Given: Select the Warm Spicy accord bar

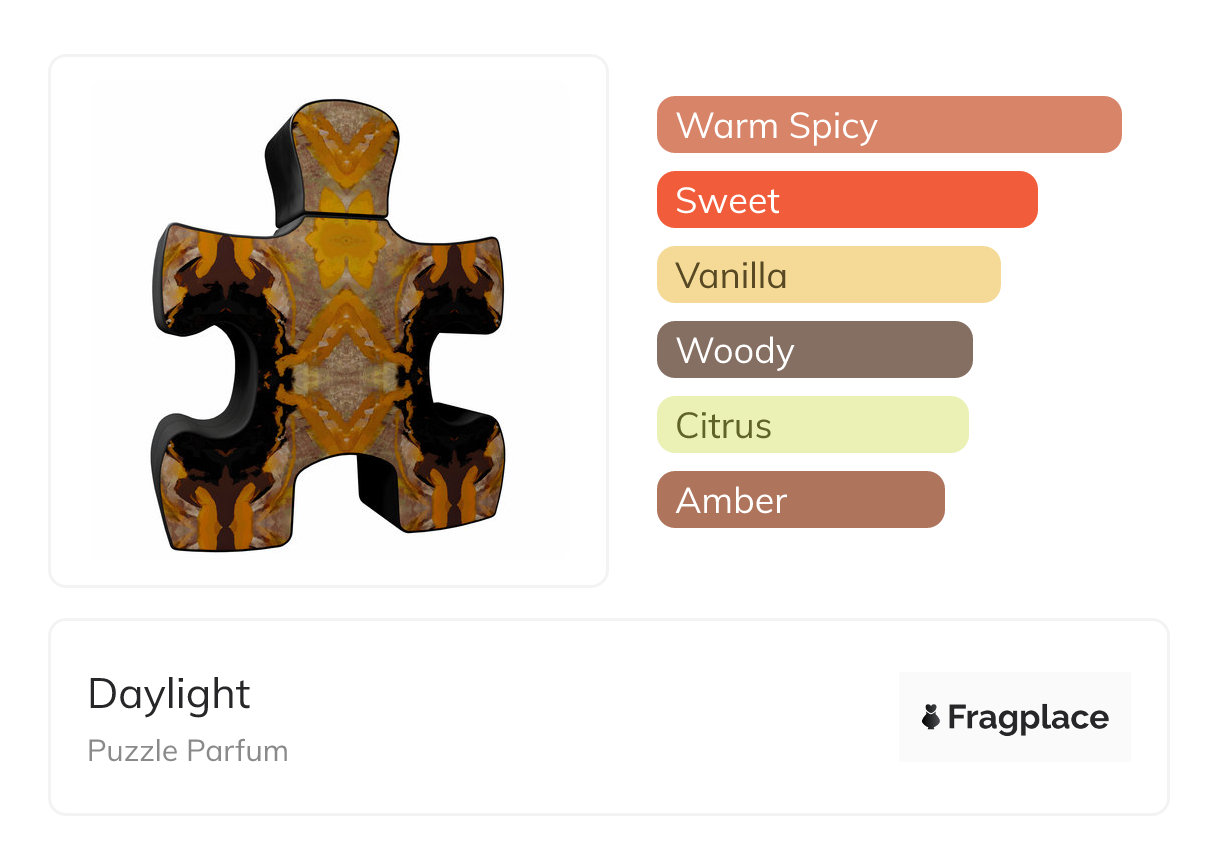Looking at the screenshot, I should tap(888, 125).
